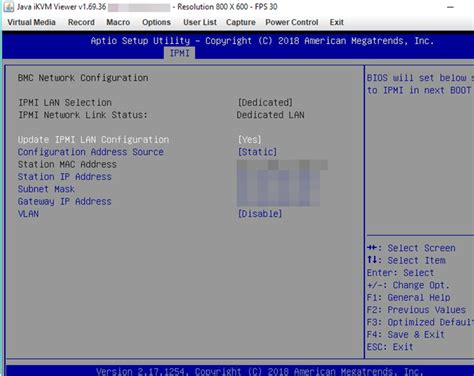Open the Options menu
Image resolution: width=474 pixels, height=376 pixels.
156,22
